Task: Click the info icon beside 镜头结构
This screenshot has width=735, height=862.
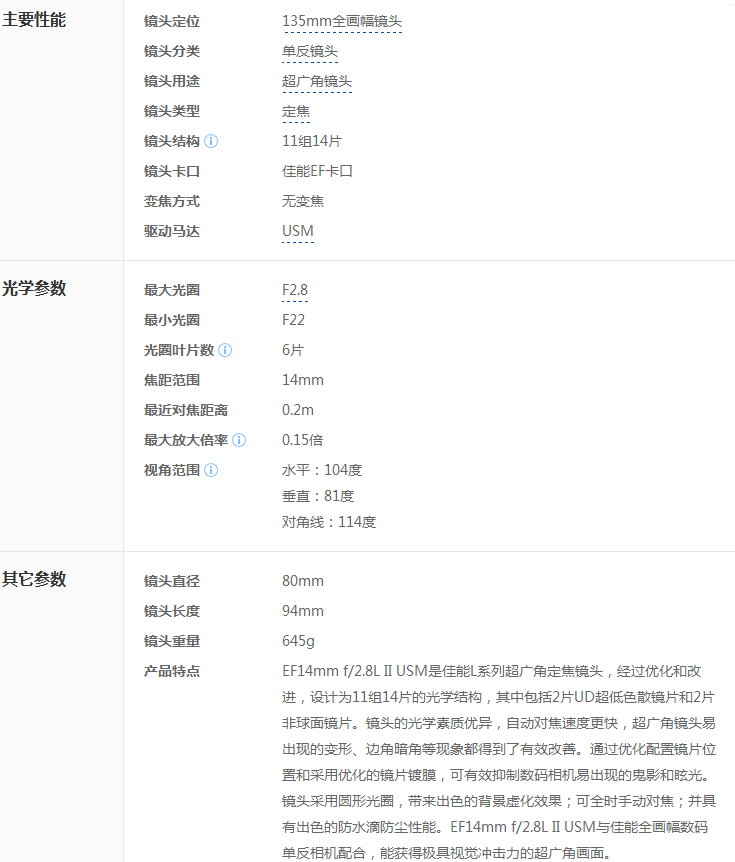Action: (x=211, y=141)
